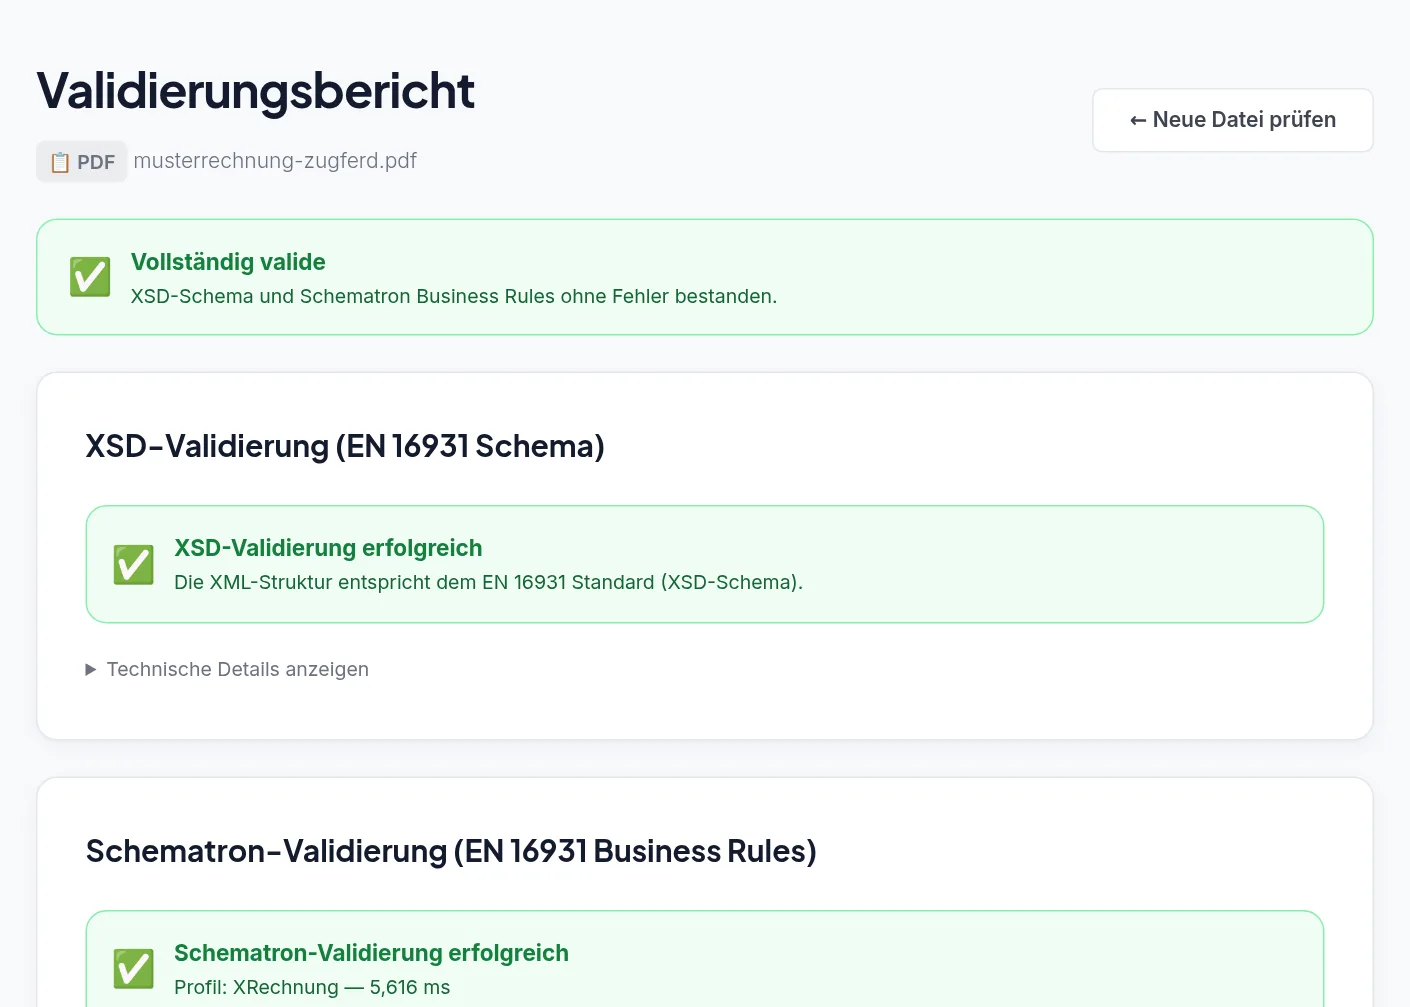Click the Validierungsbericht page heading
Viewport: 1410px width, 1007px height.
click(256, 91)
